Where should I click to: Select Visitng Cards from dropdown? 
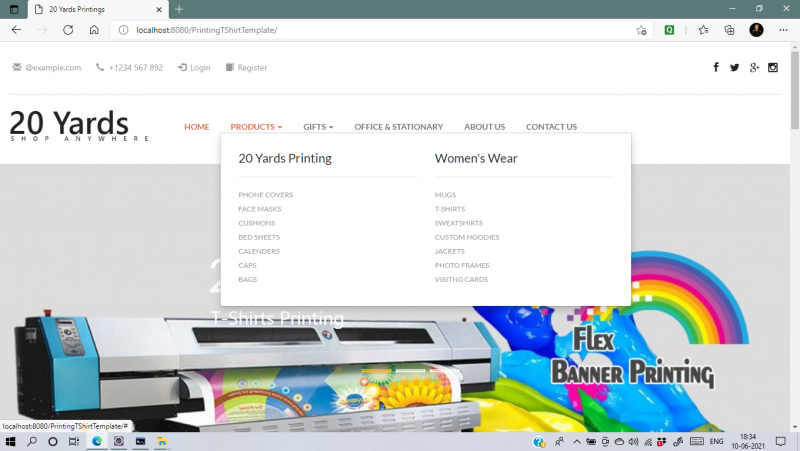pyautogui.click(x=461, y=279)
